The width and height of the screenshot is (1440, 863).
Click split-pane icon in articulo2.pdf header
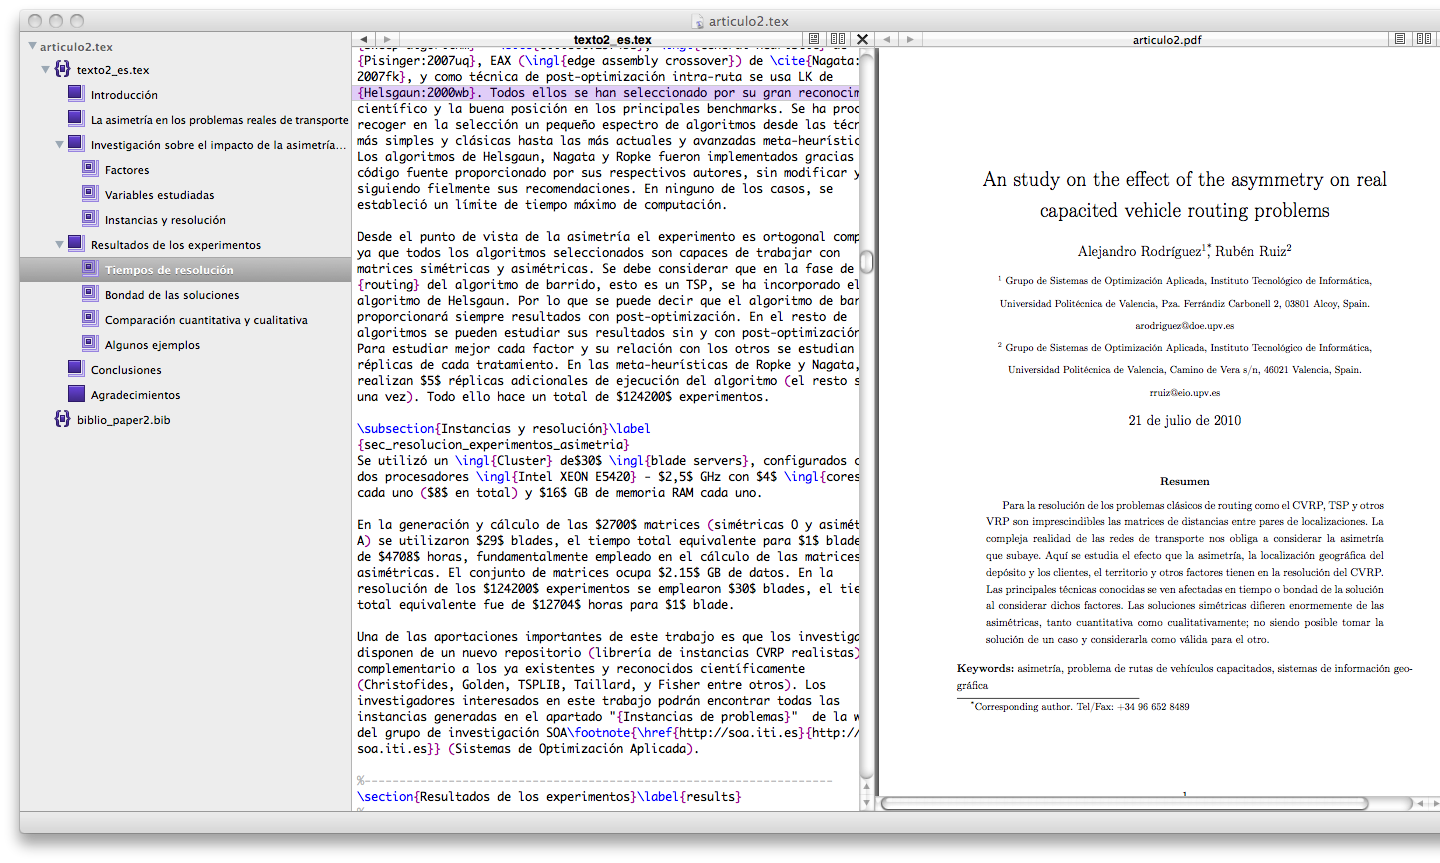pos(1423,40)
